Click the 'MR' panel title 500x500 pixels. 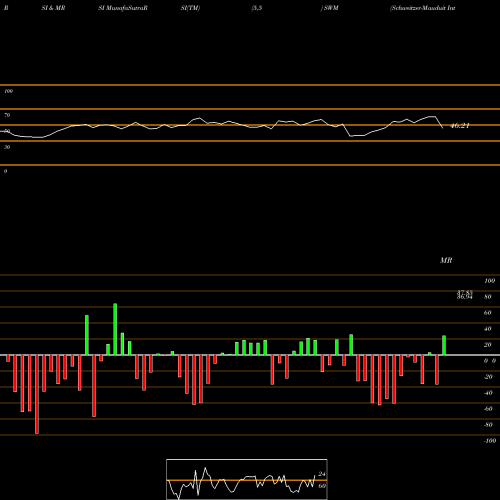446,260
